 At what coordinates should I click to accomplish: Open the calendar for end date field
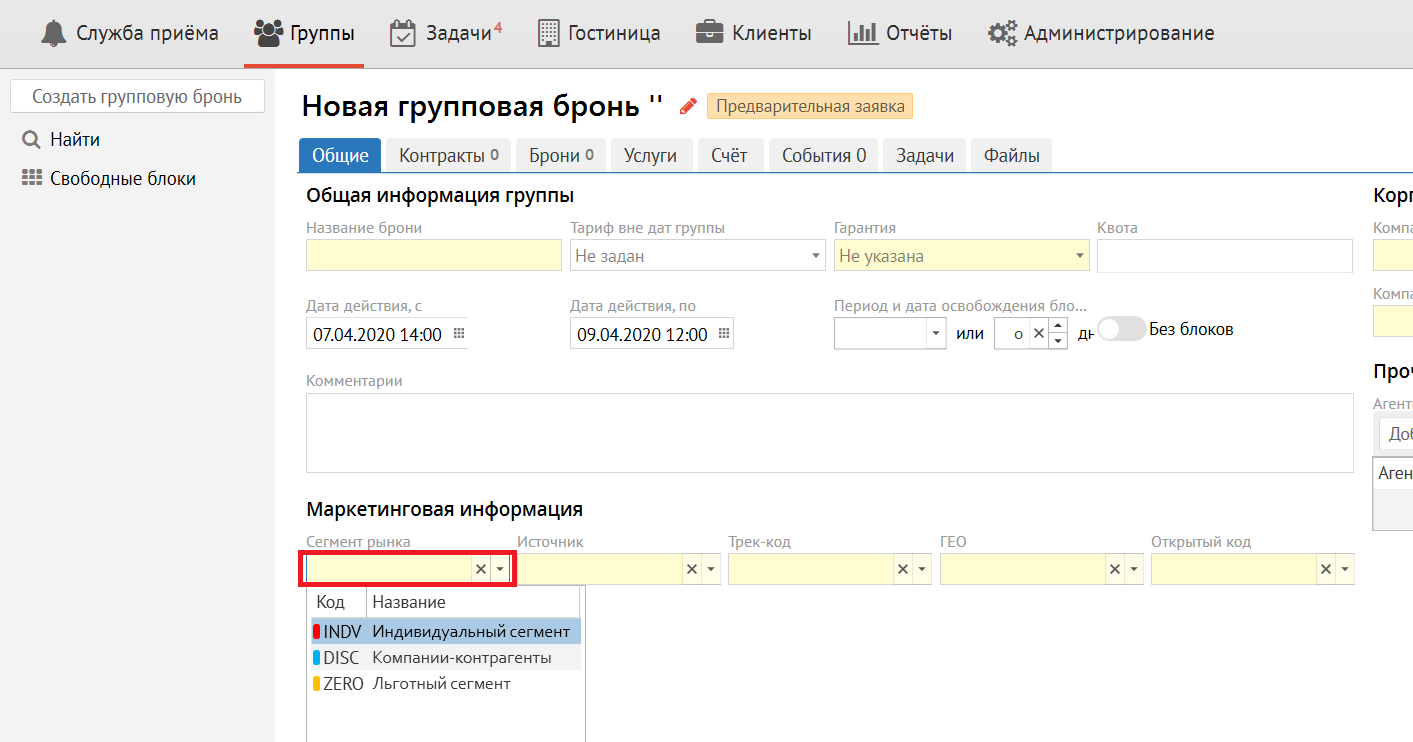[724, 334]
